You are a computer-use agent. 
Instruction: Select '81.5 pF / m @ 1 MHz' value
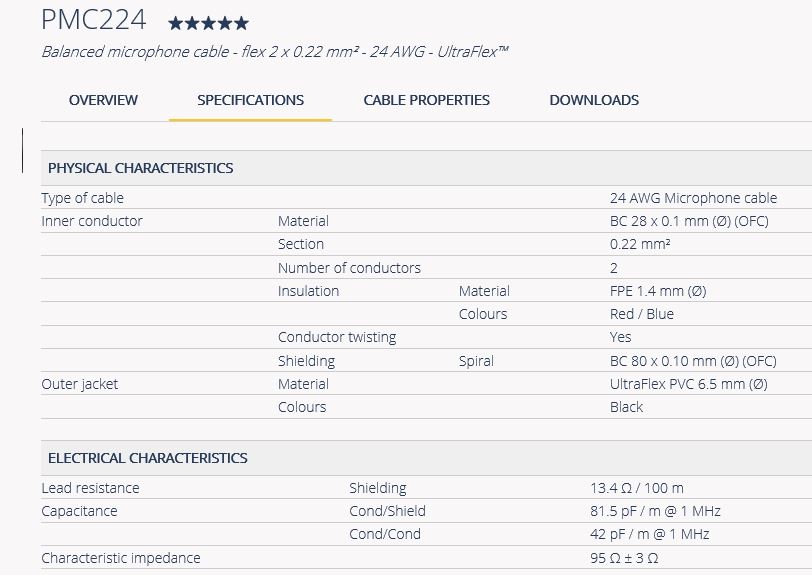pyautogui.click(x=655, y=511)
